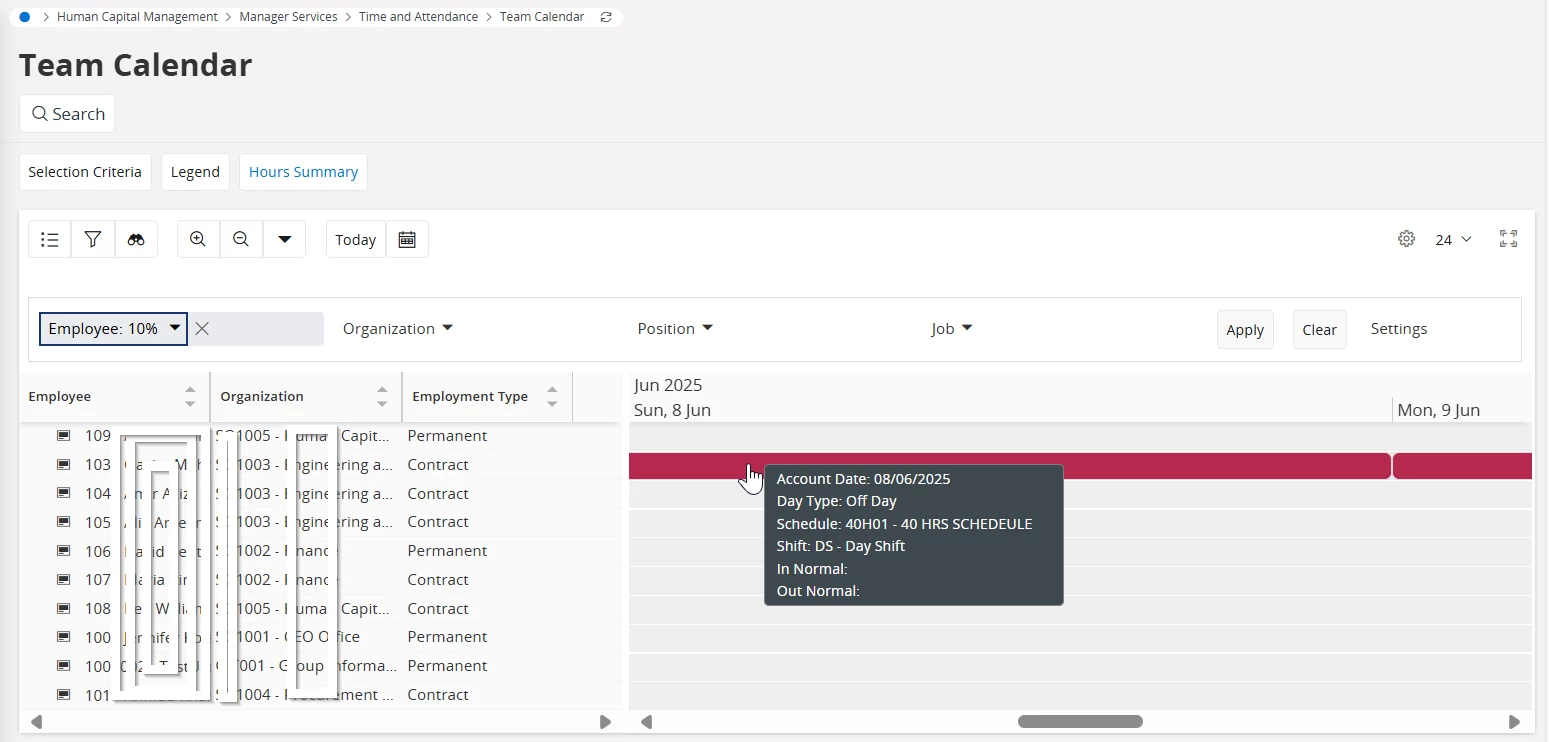Image resolution: width=1549 pixels, height=742 pixels.
Task: Select red bar on Mon, 9 Jun
Action: [1462, 466]
